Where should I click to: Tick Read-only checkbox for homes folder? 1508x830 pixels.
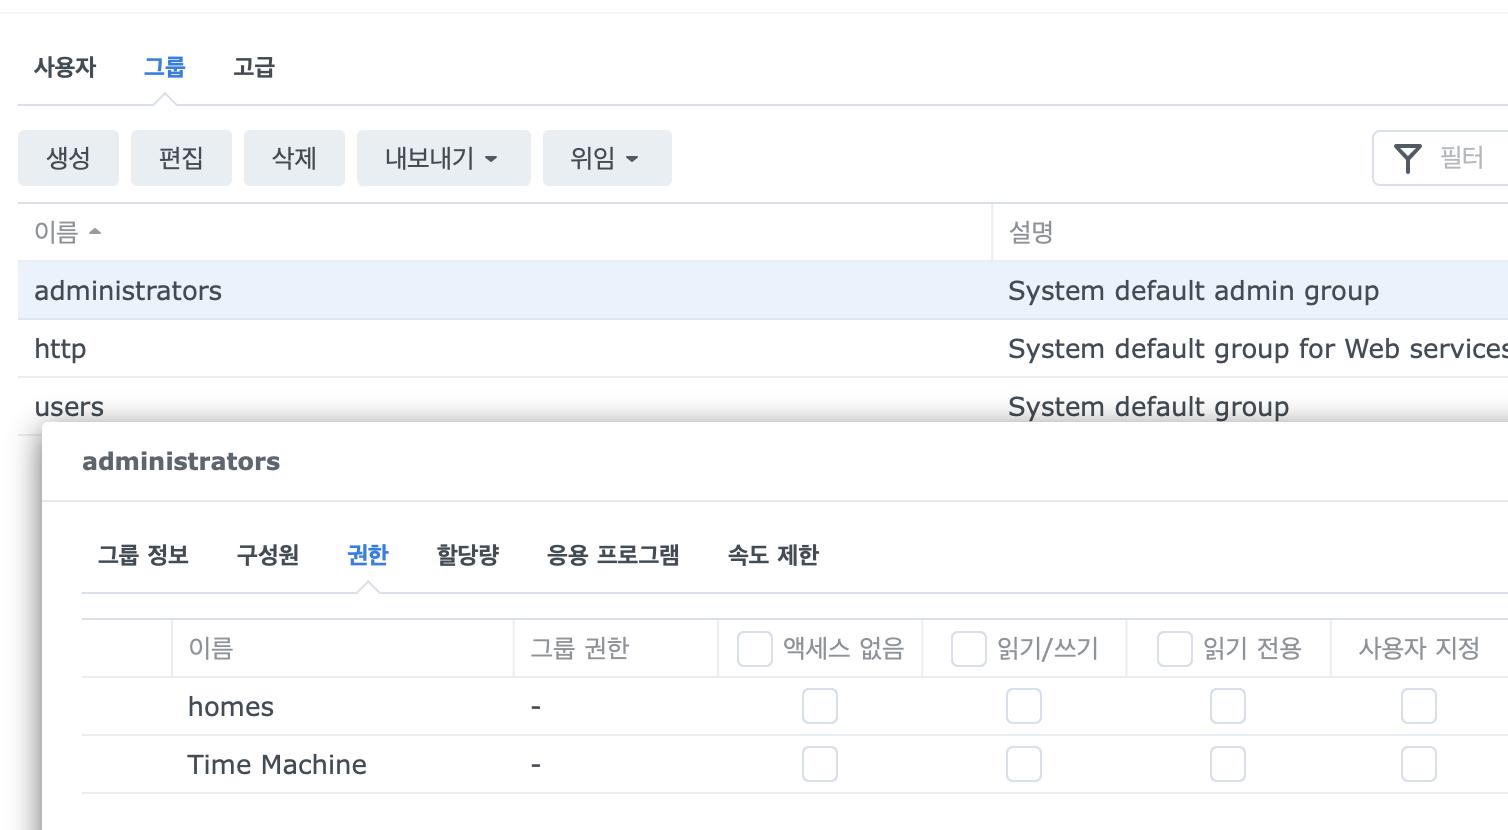pyautogui.click(x=1227, y=707)
